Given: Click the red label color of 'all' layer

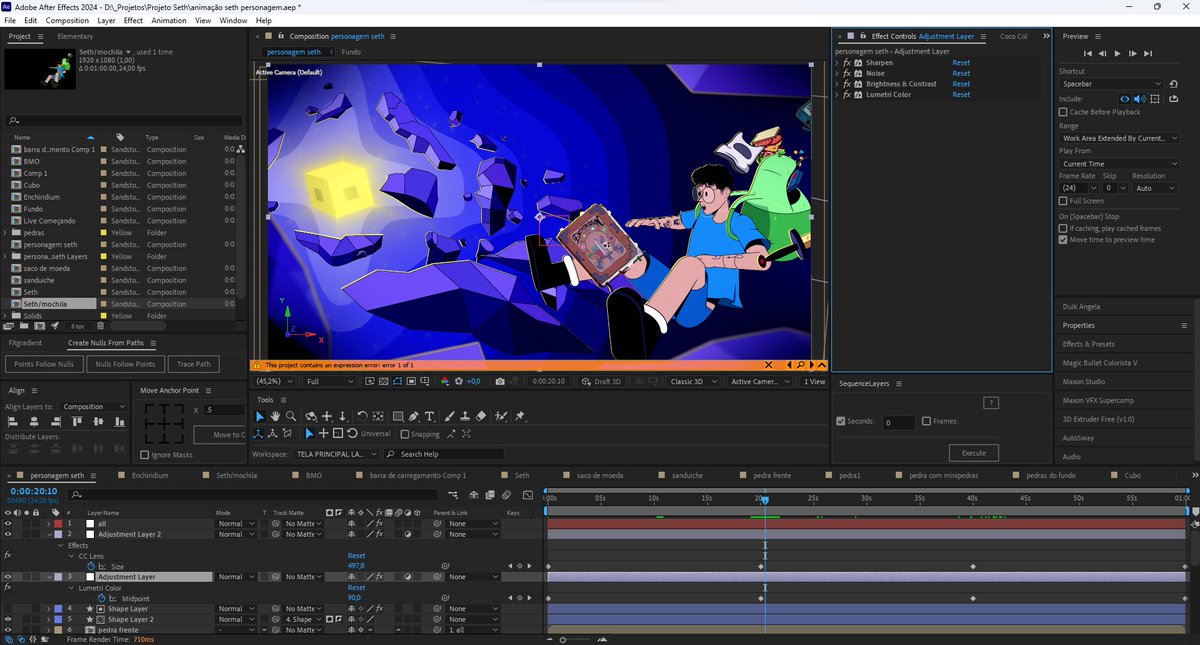Looking at the screenshot, I should pos(57,523).
